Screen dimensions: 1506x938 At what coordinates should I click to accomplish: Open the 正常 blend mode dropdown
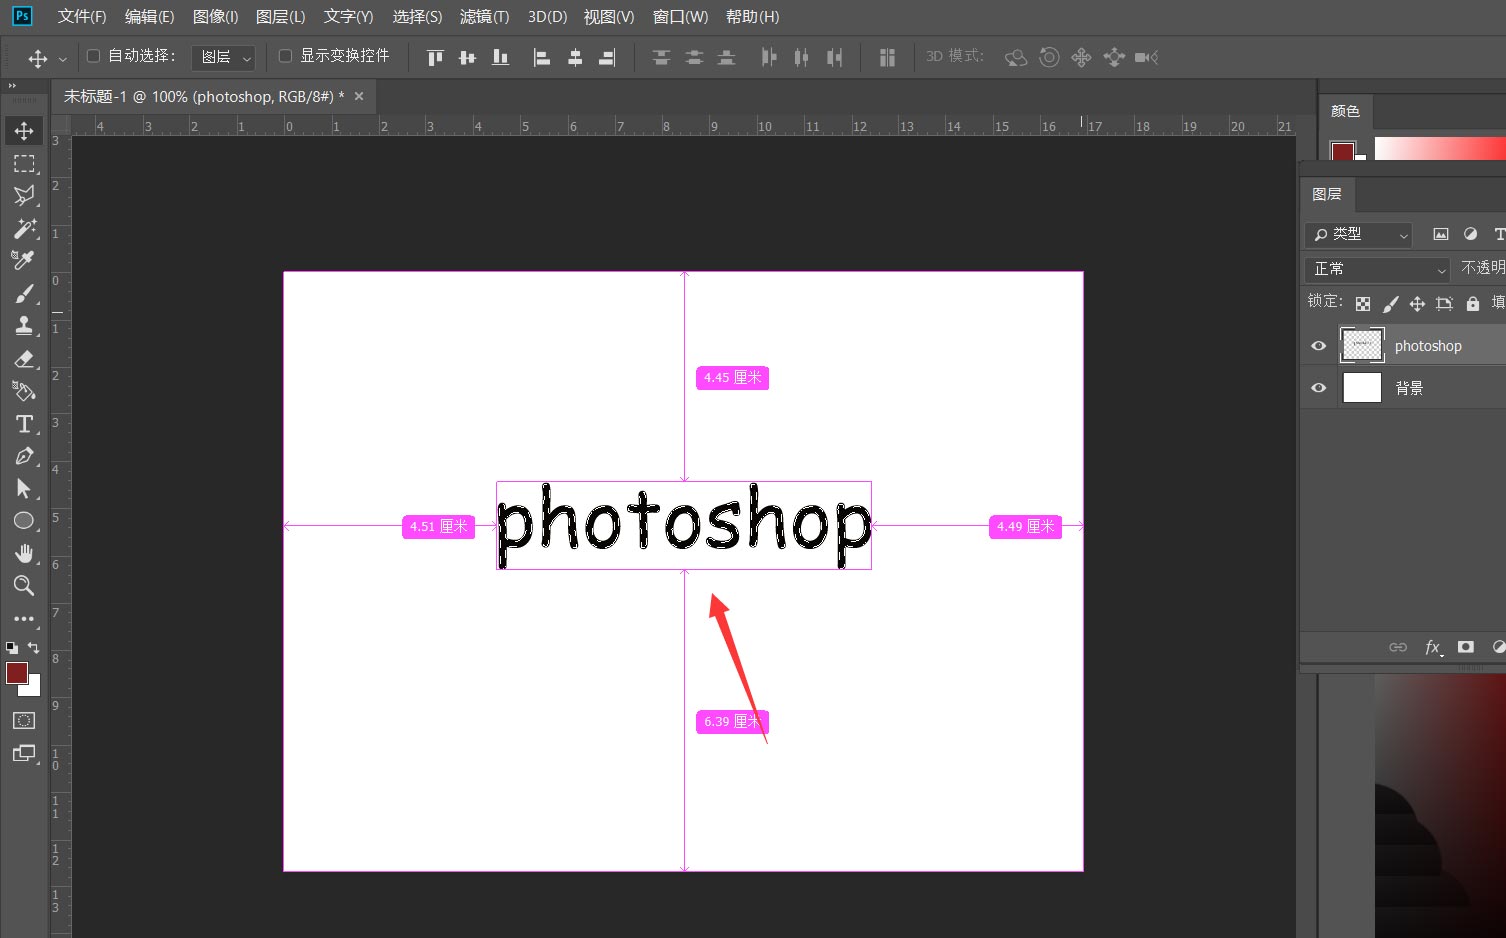click(1377, 269)
